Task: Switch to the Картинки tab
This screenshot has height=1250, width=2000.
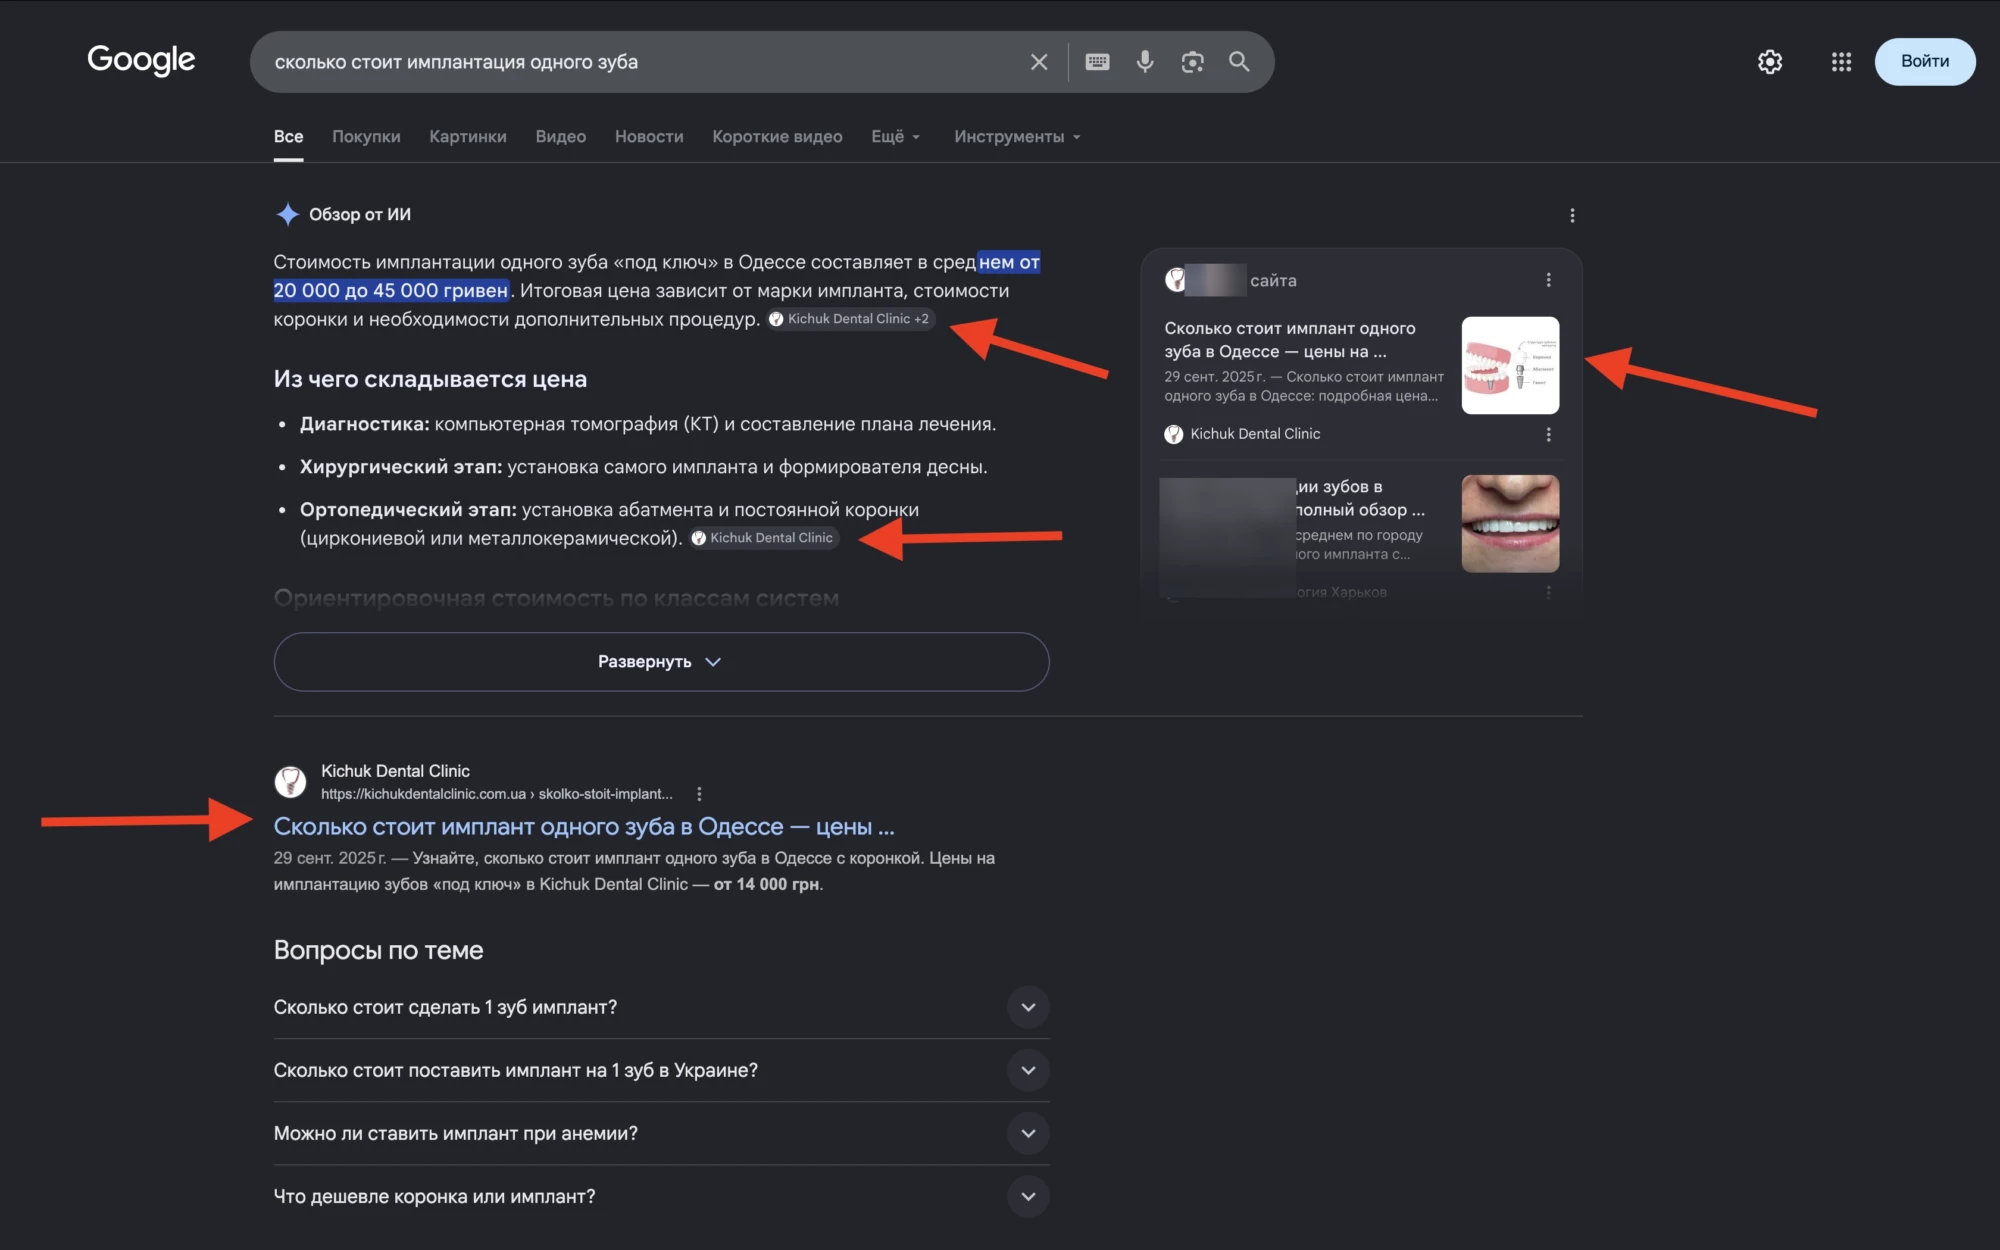Action: click(467, 137)
